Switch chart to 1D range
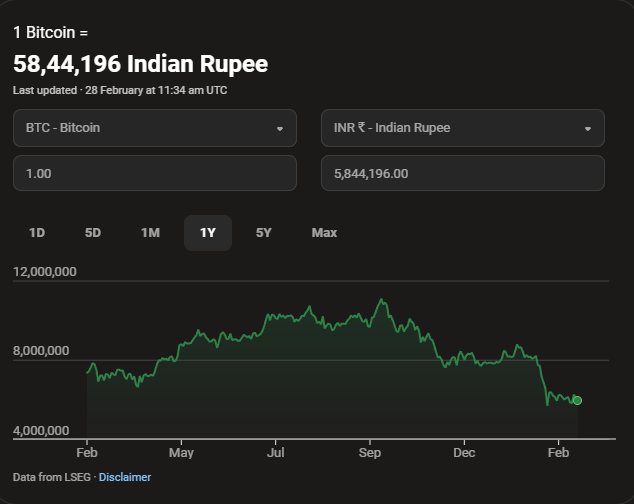634x504 pixels. 37,233
